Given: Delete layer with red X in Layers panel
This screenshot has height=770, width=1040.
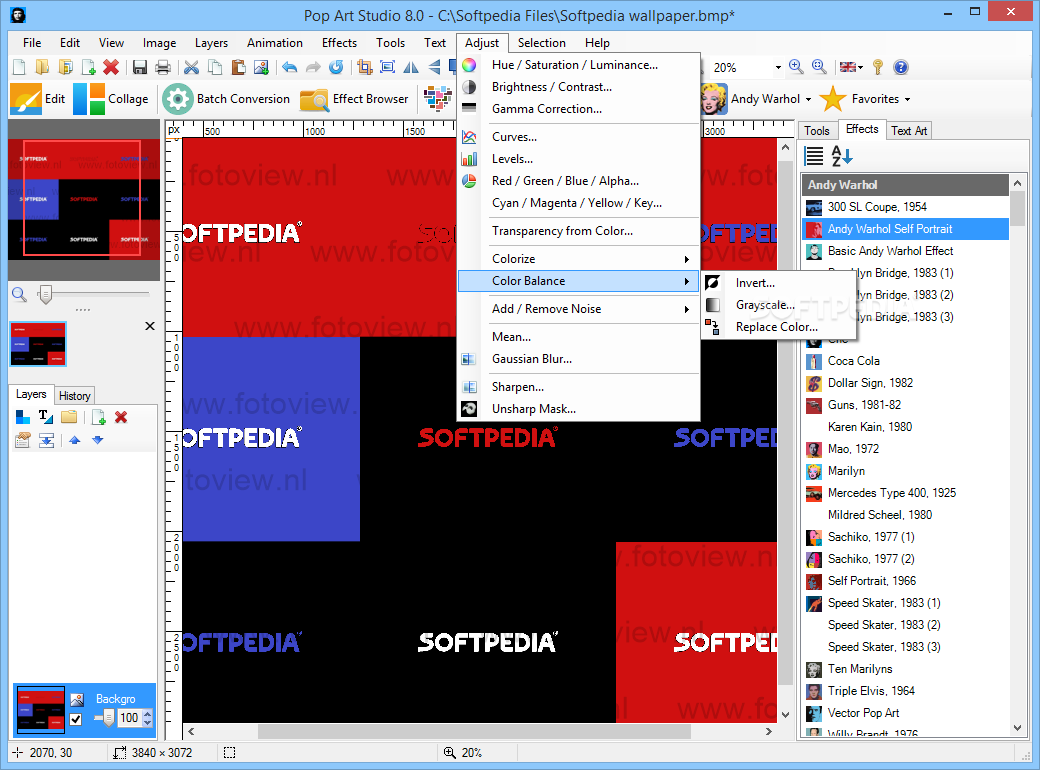Looking at the screenshot, I should click(x=121, y=417).
